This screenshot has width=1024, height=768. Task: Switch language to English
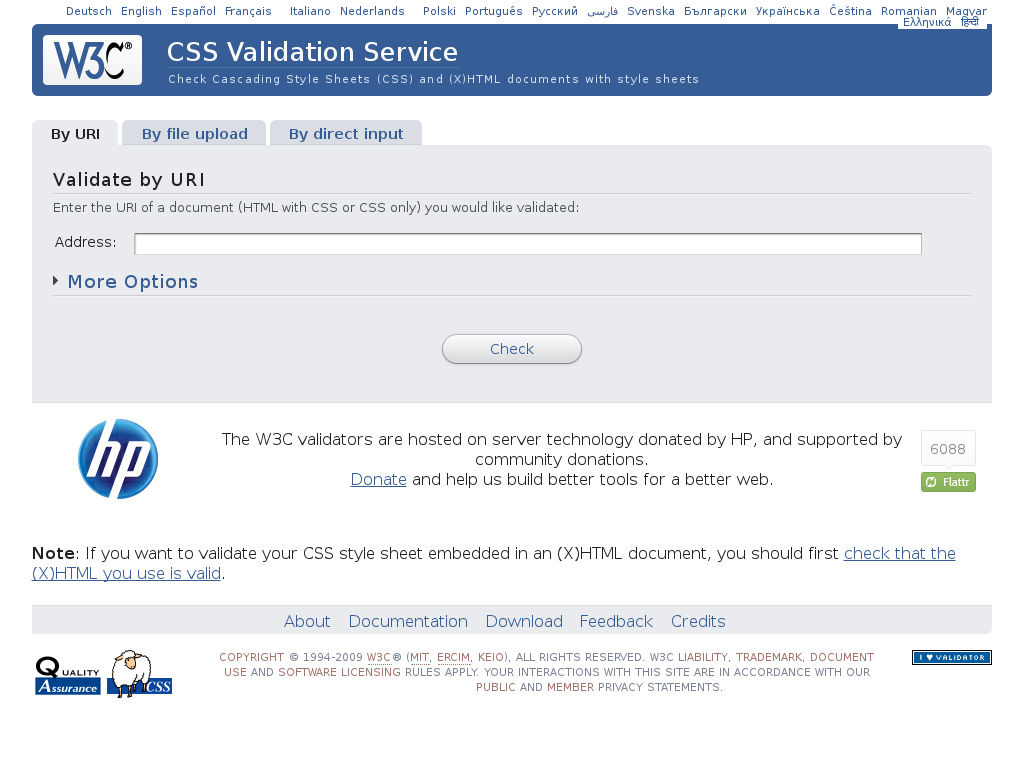pyautogui.click(x=141, y=11)
